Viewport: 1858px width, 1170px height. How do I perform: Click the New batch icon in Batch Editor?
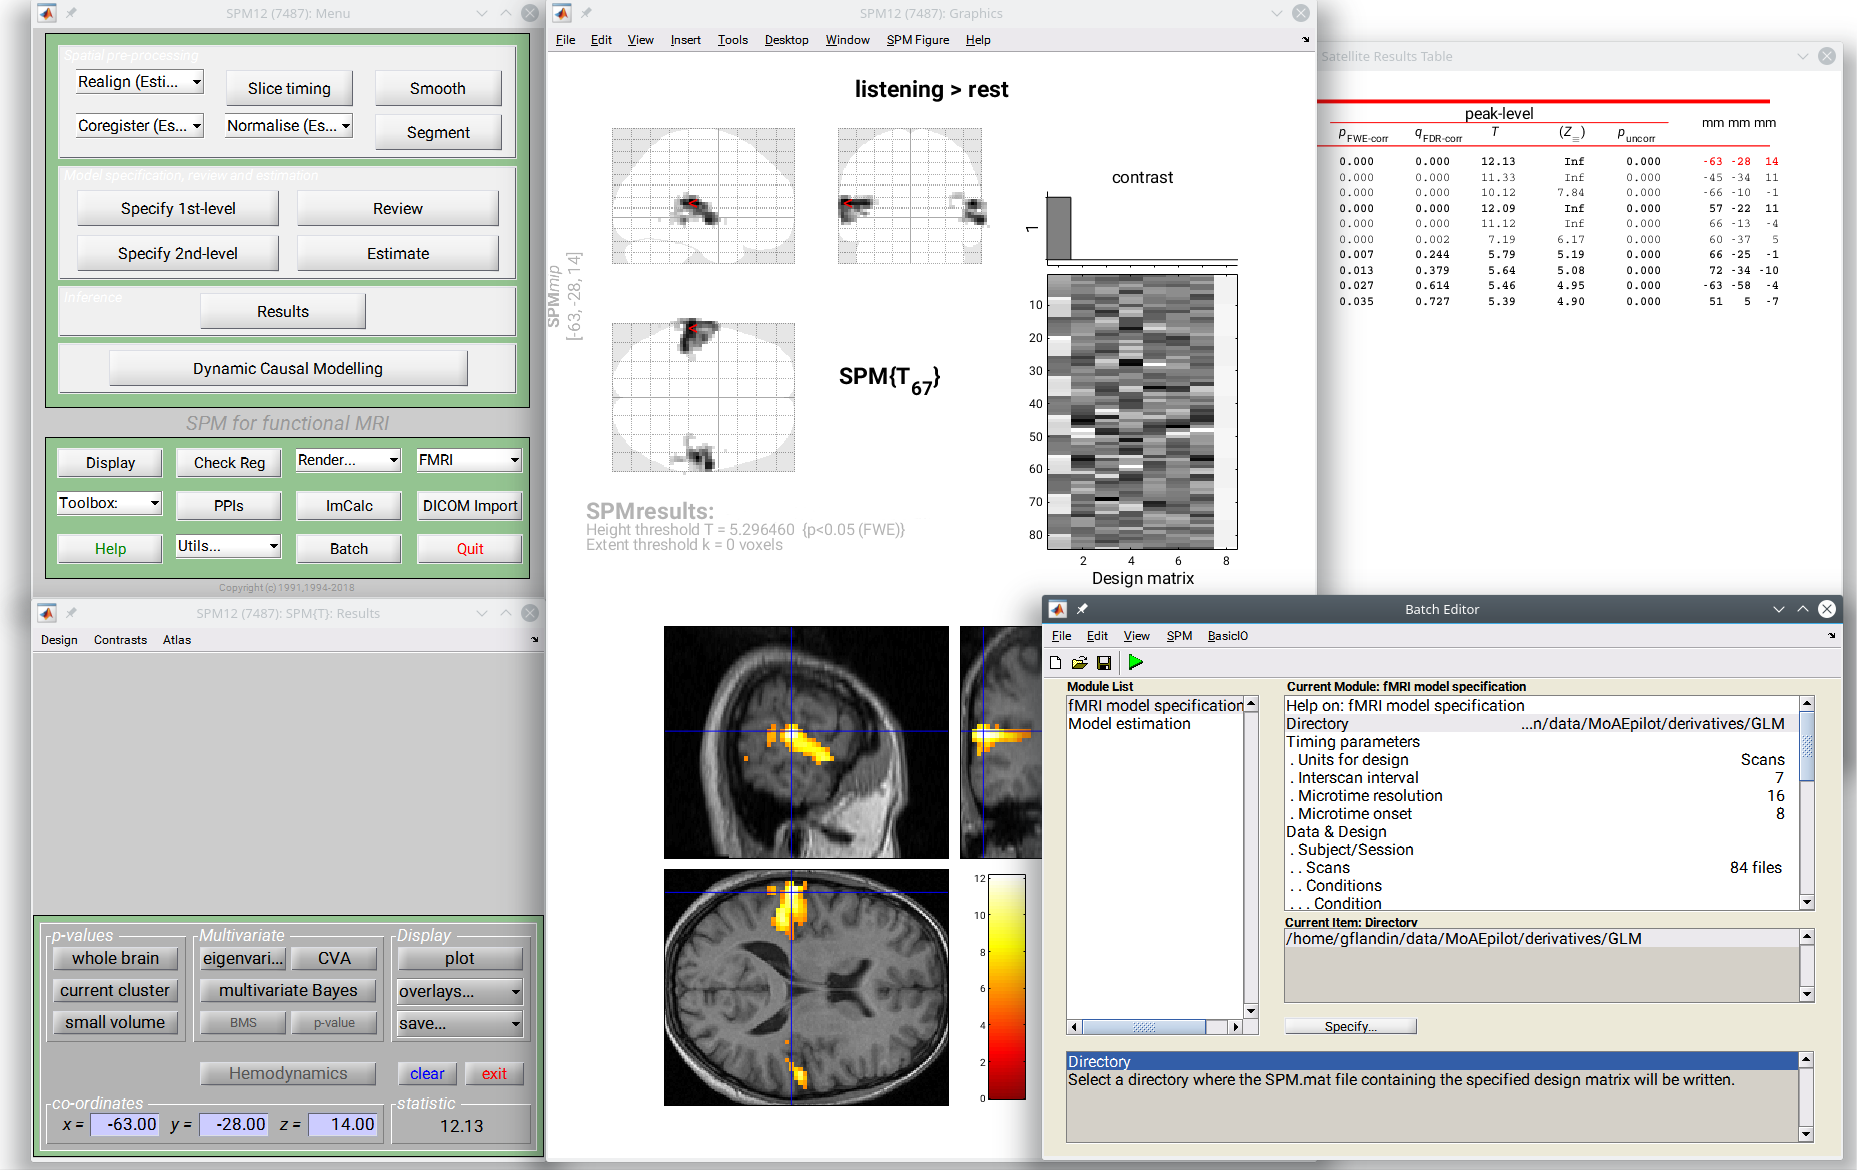pyautogui.click(x=1055, y=662)
